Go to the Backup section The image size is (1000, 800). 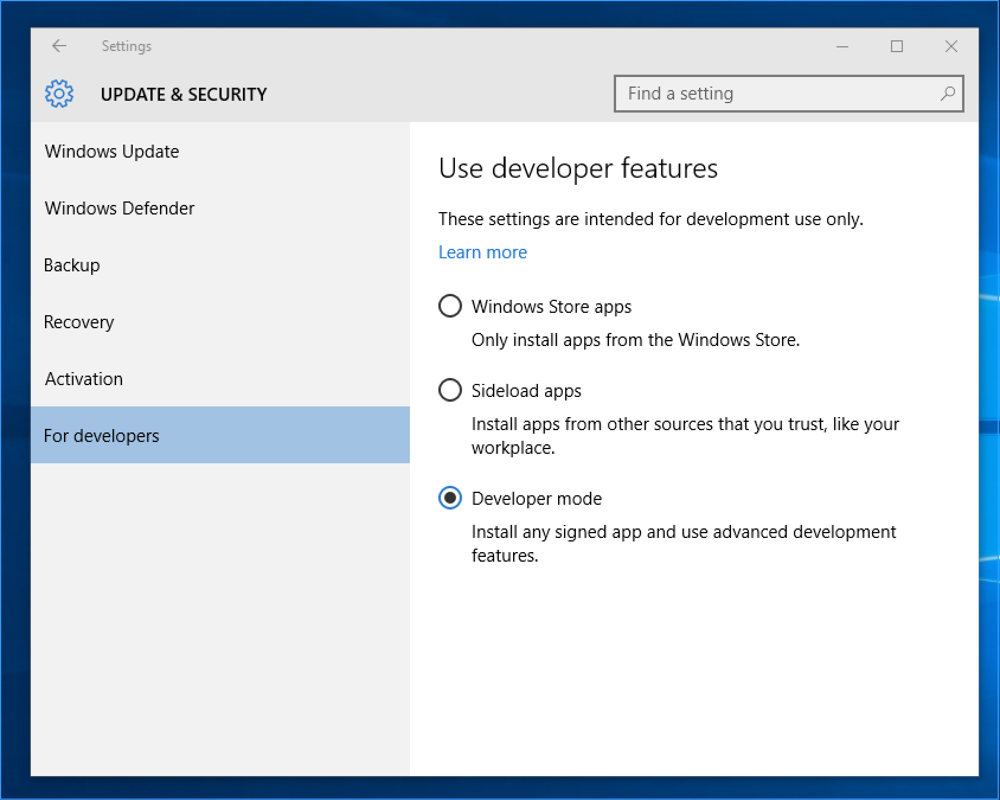coord(220,265)
